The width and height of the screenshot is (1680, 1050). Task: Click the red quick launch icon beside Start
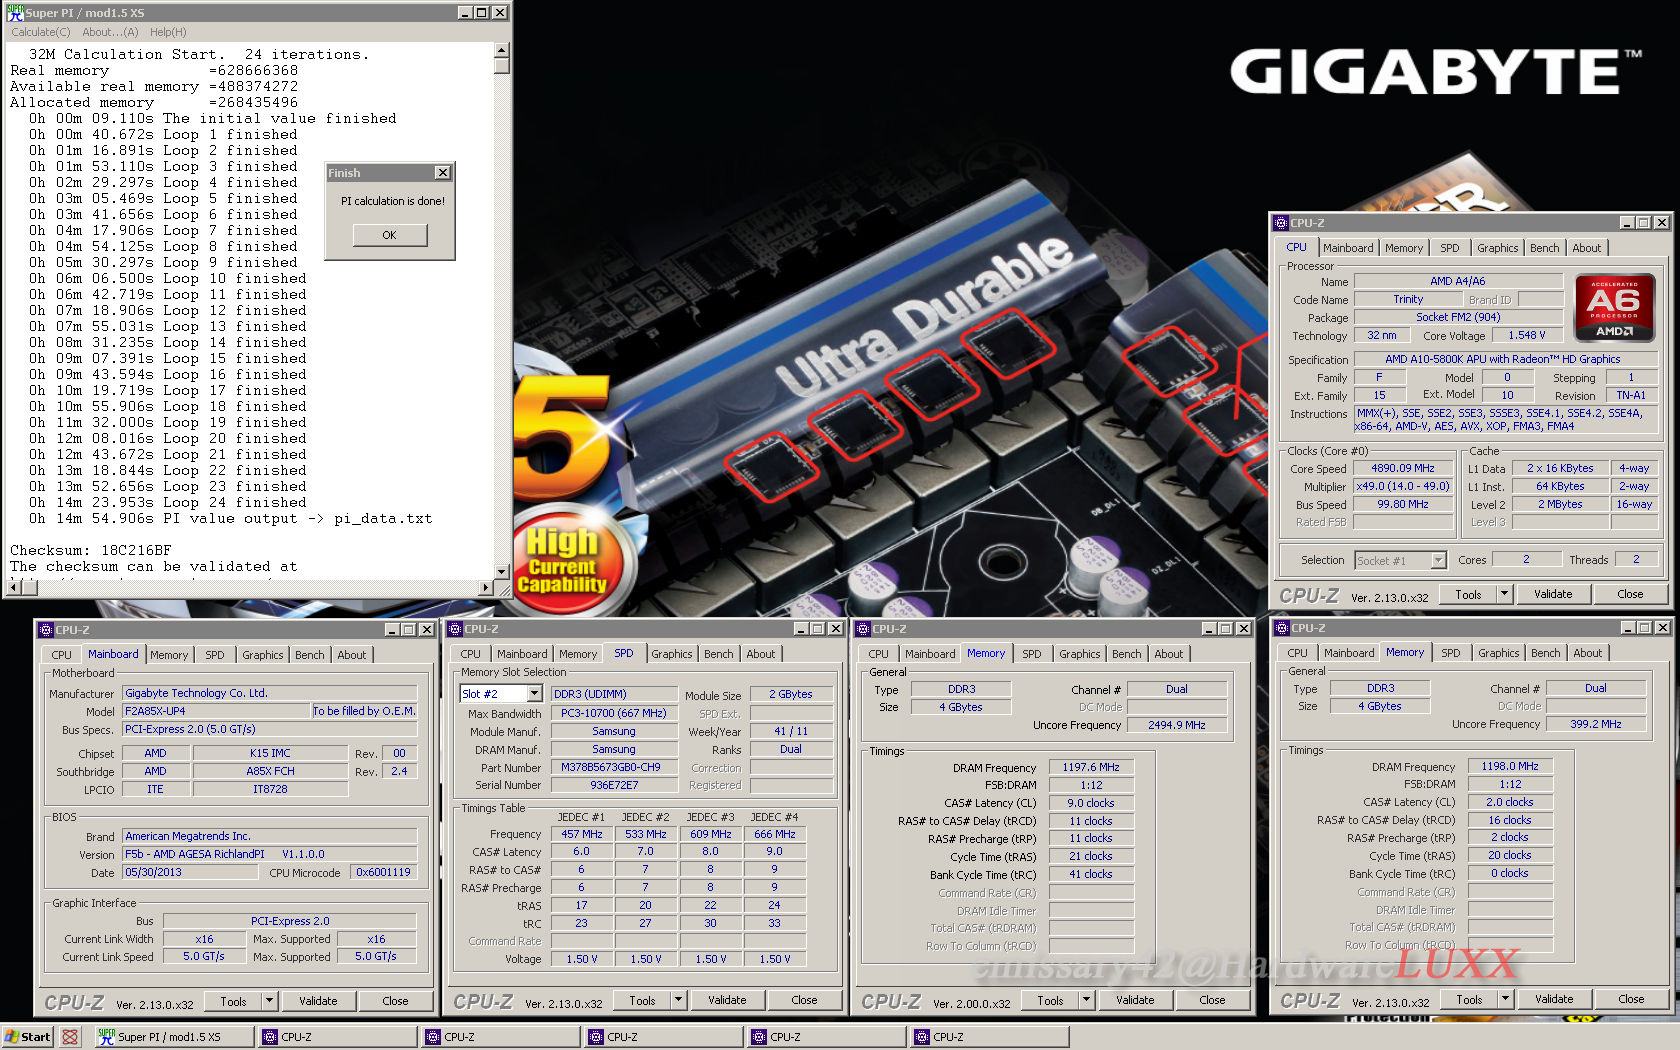(x=69, y=1037)
